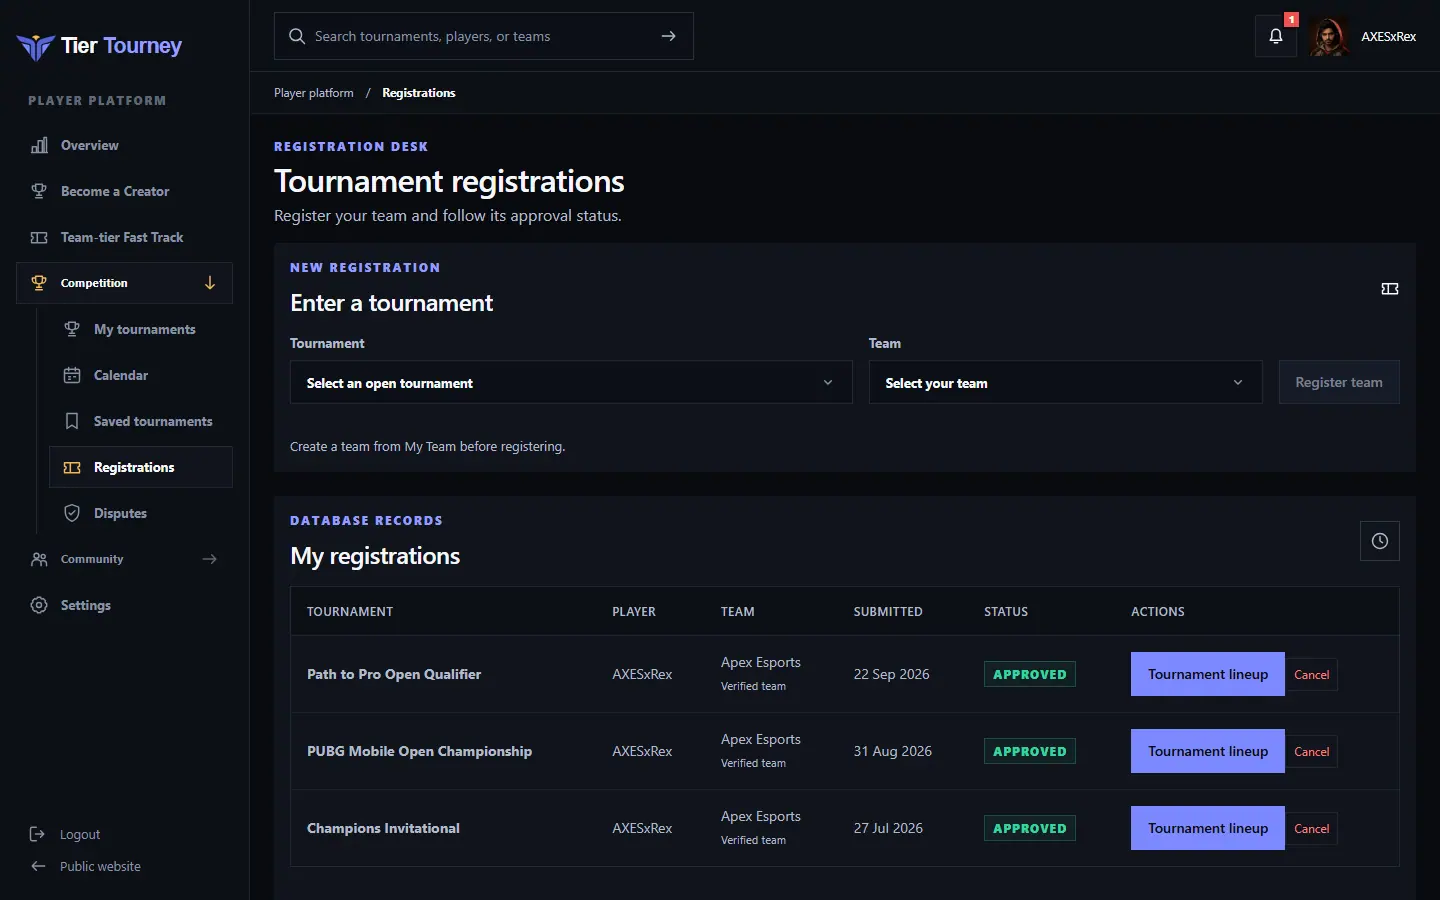Viewport: 1440px width, 900px height.
Task: Click the APPROVED badge for Champions Invitational
Action: click(x=1030, y=829)
